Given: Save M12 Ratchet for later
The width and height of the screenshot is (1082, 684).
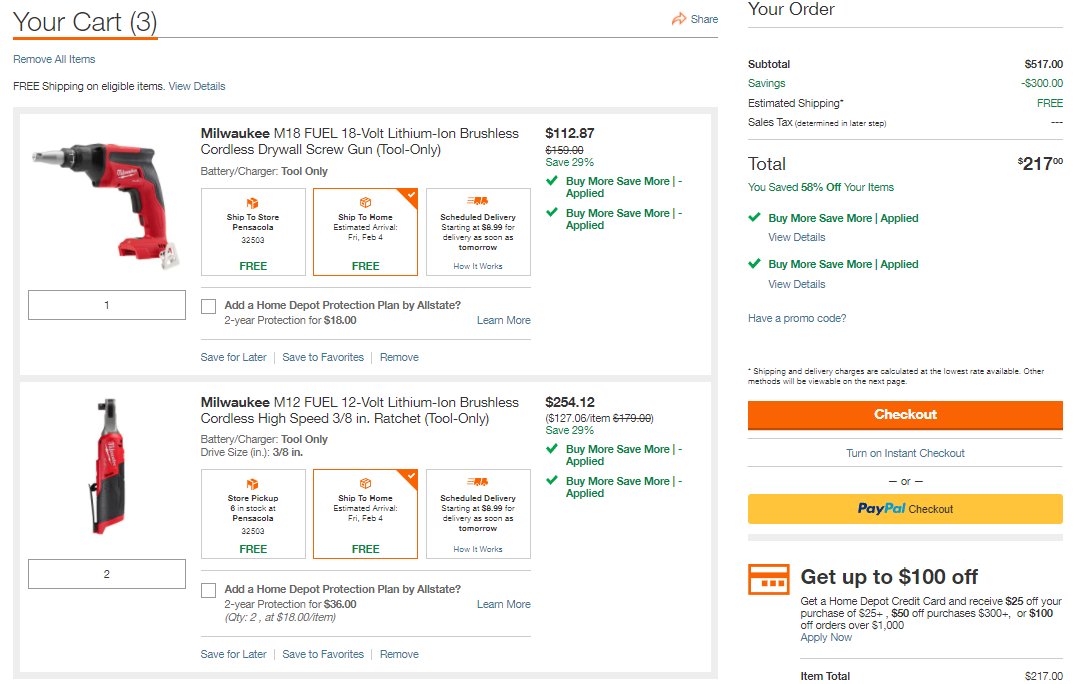Looking at the screenshot, I should click(233, 654).
